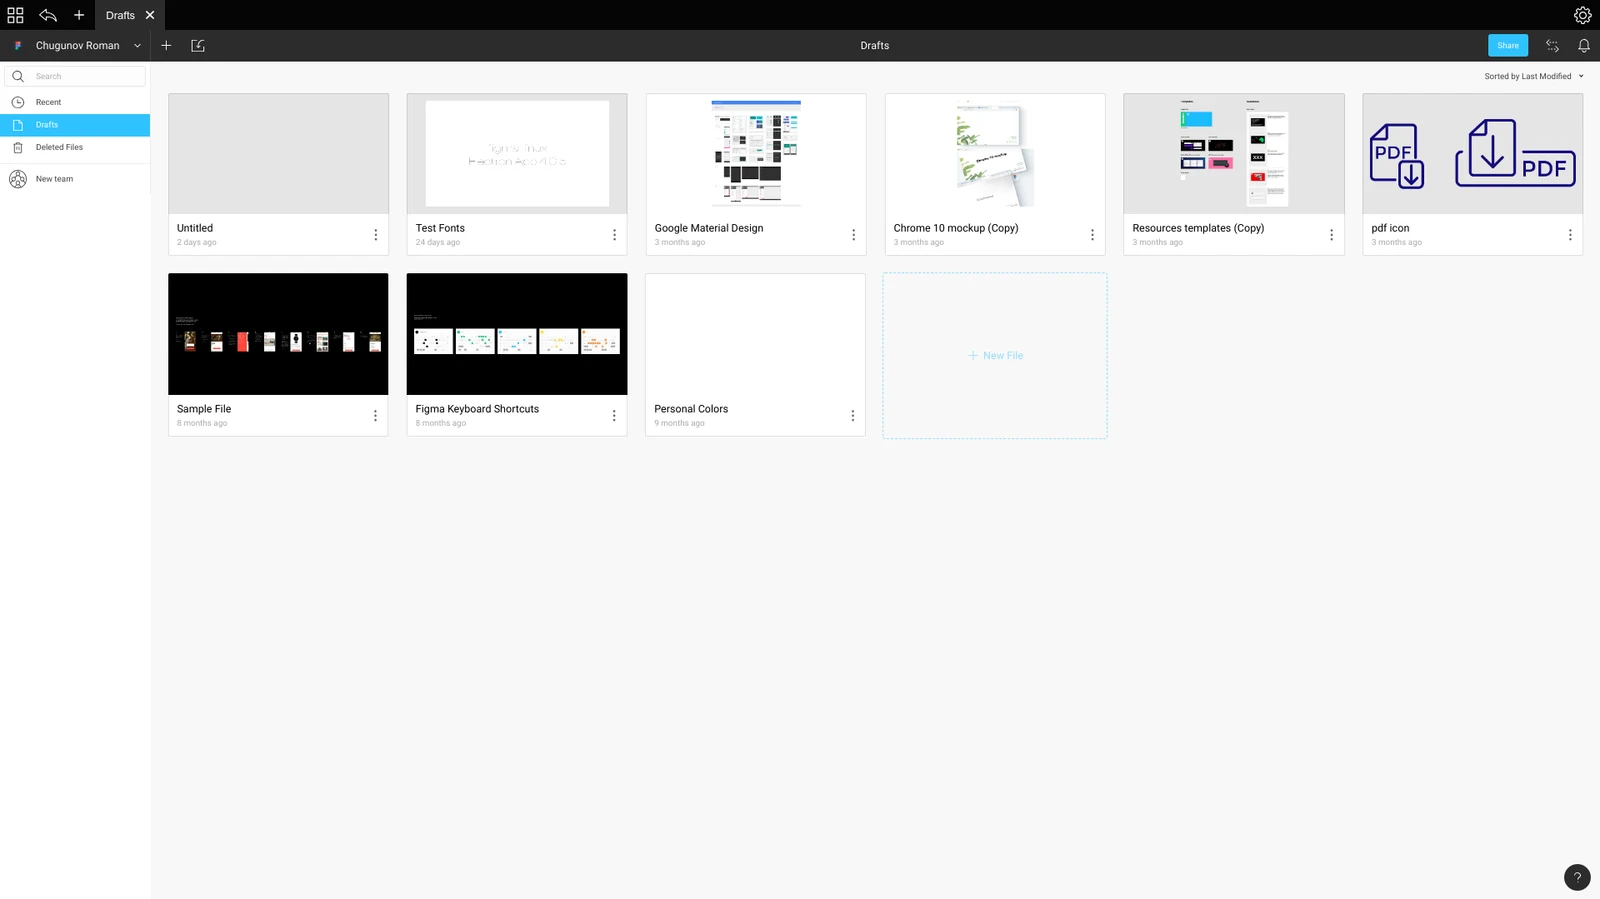The image size is (1600, 899).
Task: Open three-dot menu for Sample File
Action: click(375, 416)
